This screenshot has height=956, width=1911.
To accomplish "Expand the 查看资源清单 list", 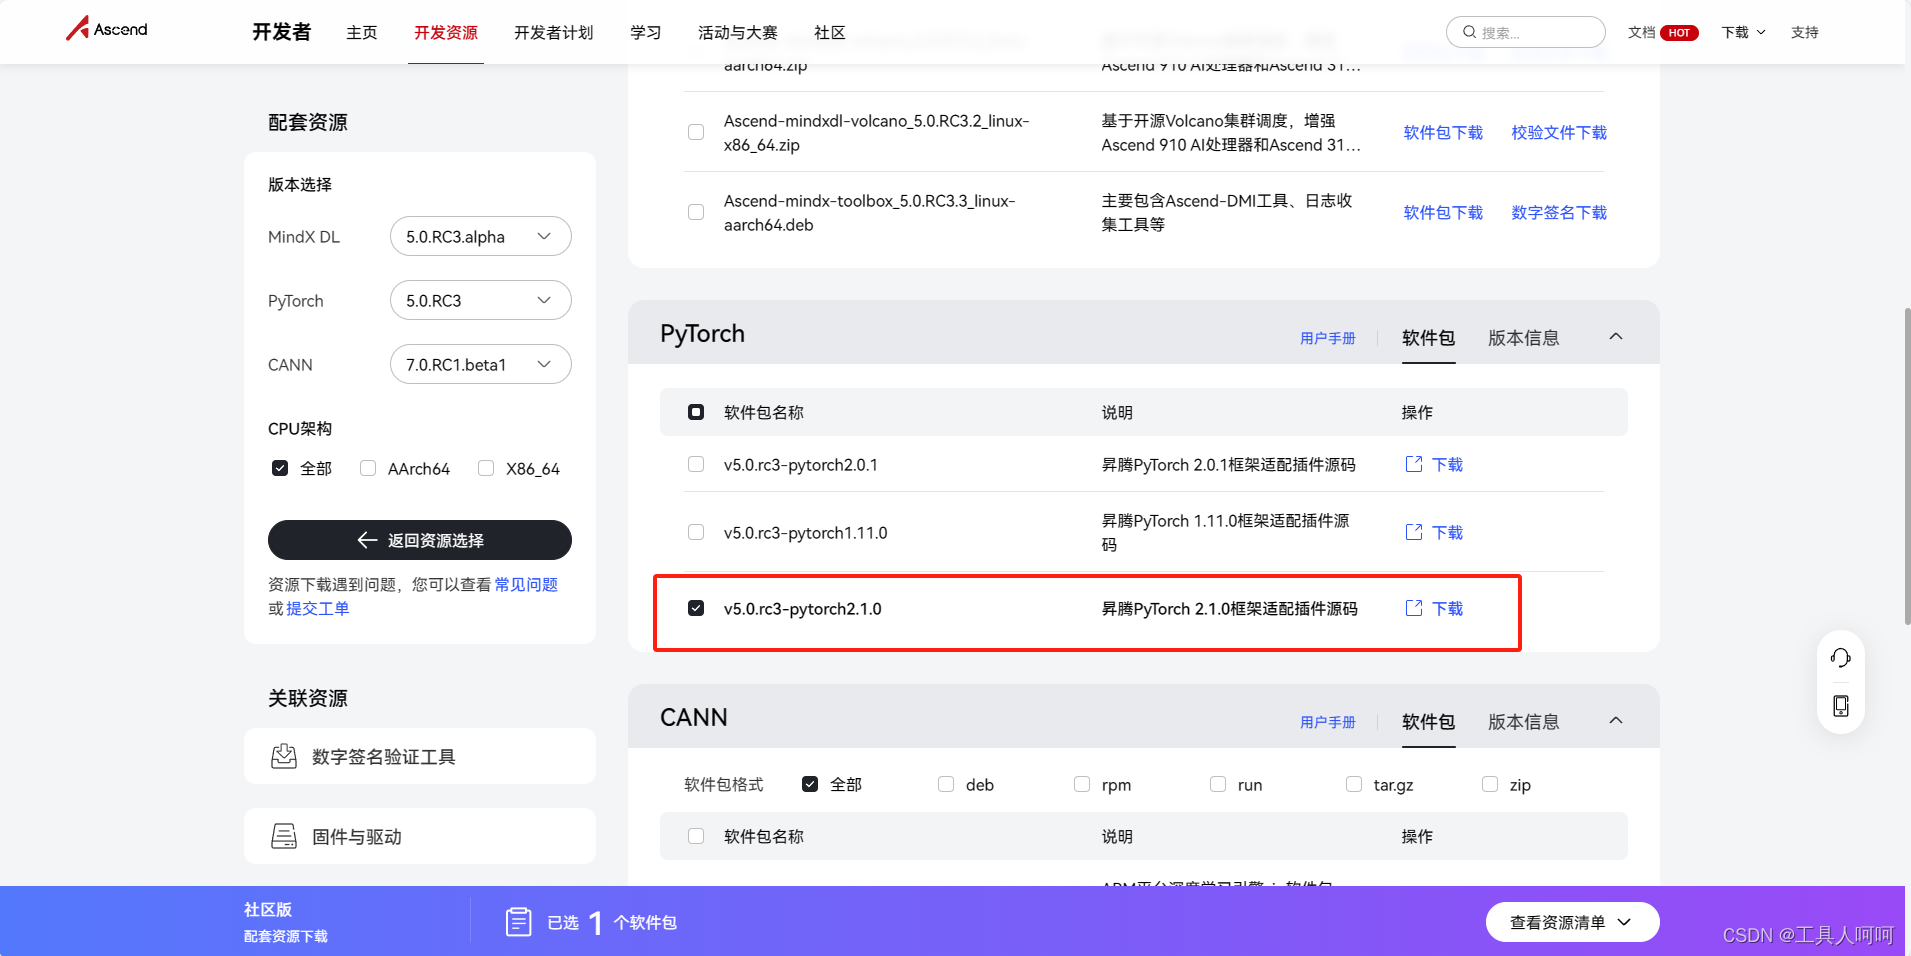I will coord(1572,922).
